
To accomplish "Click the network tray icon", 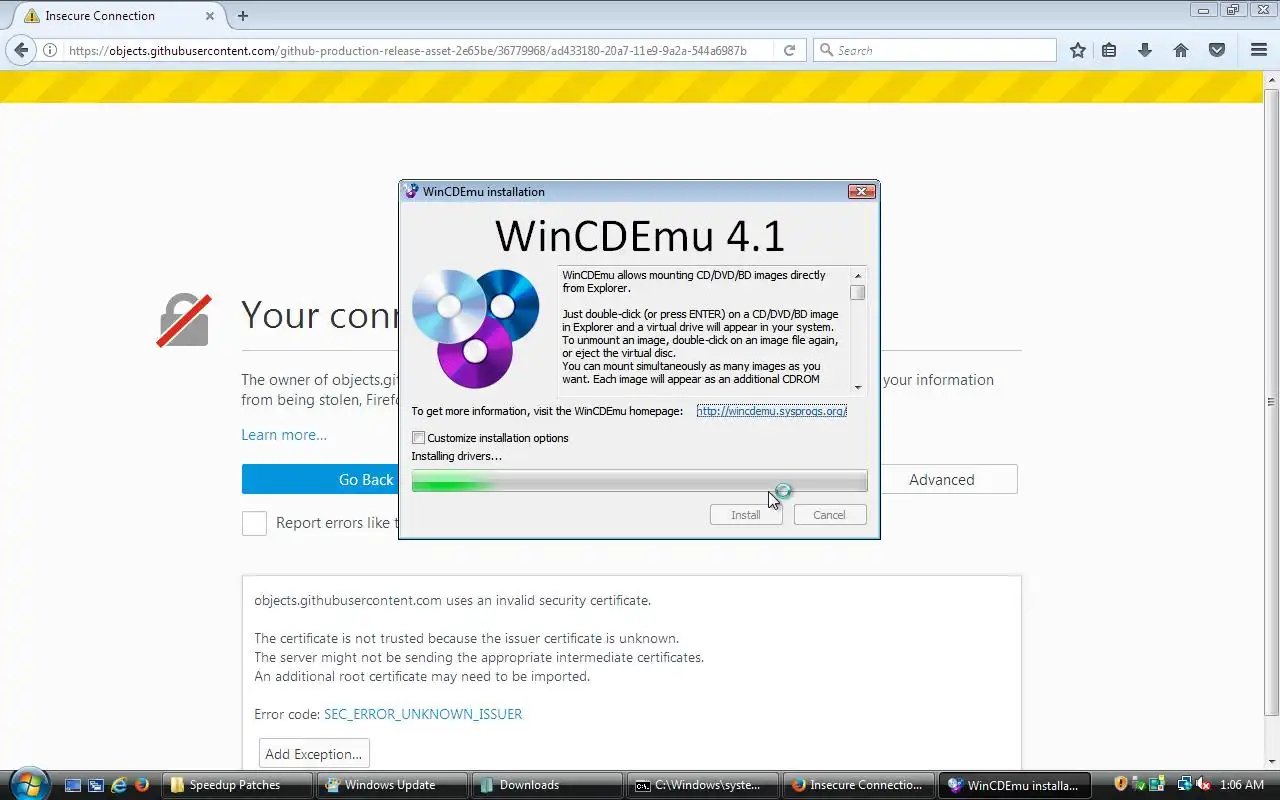I will pos(1184,785).
